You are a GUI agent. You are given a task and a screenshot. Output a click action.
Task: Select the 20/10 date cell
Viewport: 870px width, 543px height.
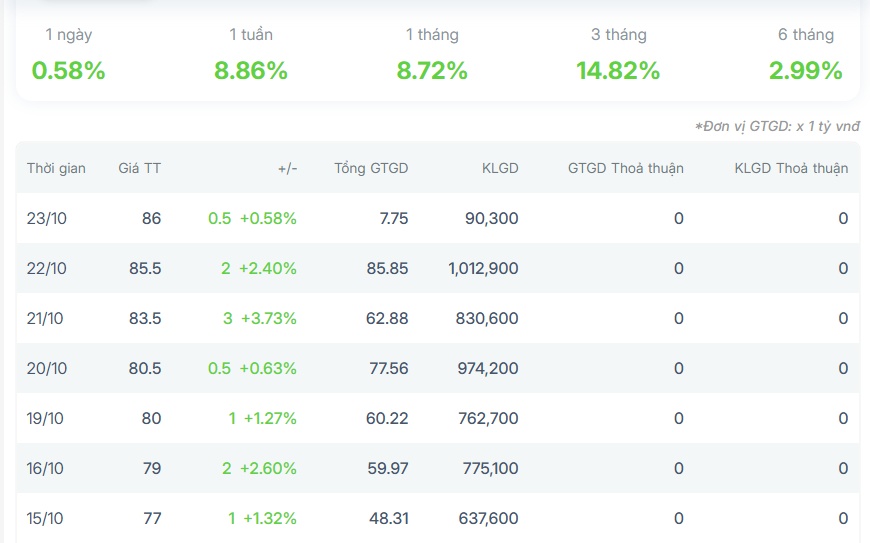[47, 368]
